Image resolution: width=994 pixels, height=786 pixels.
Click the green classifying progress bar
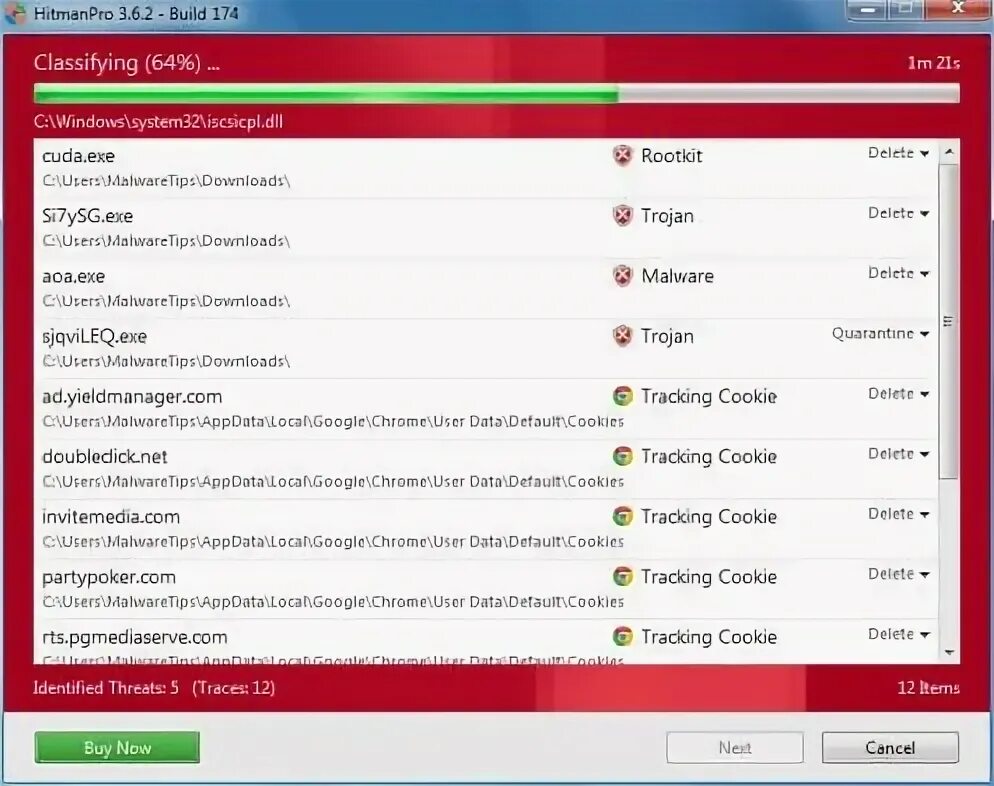point(496,94)
